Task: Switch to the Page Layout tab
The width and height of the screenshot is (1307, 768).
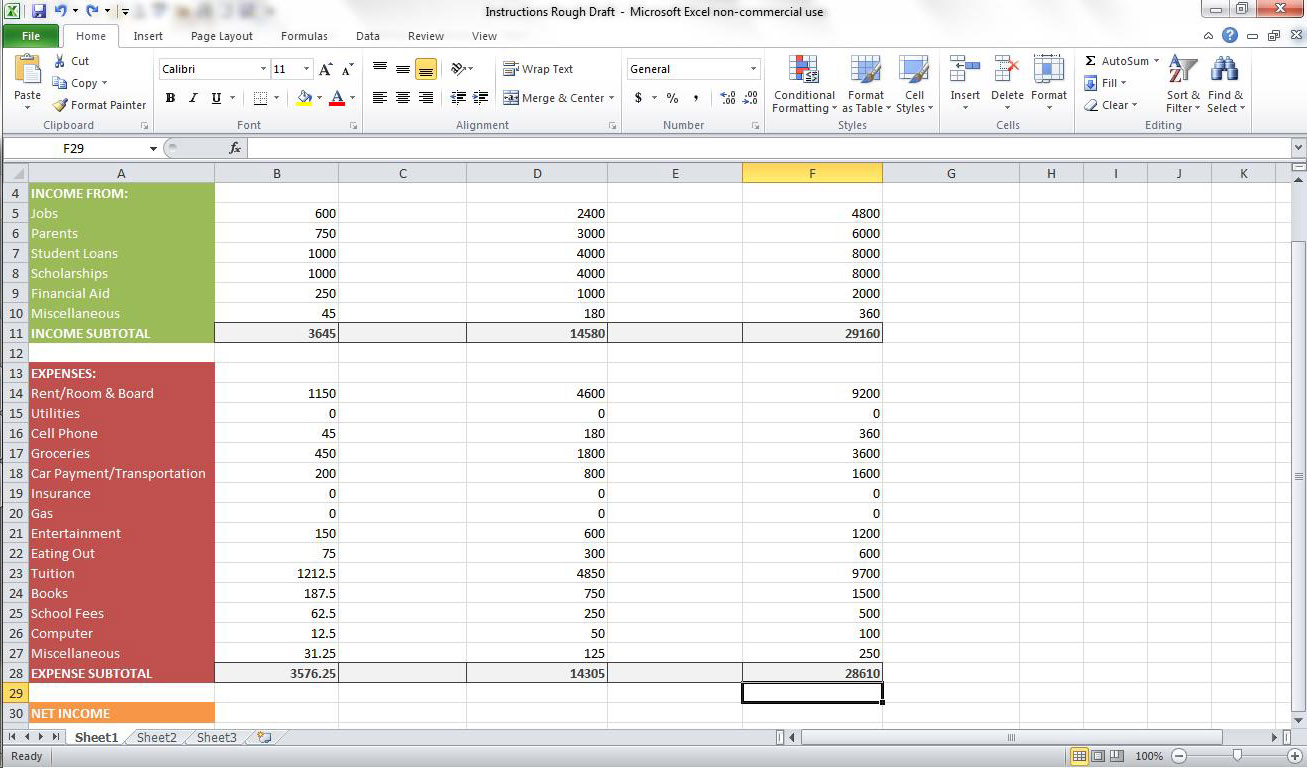Action: tap(222, 36)
